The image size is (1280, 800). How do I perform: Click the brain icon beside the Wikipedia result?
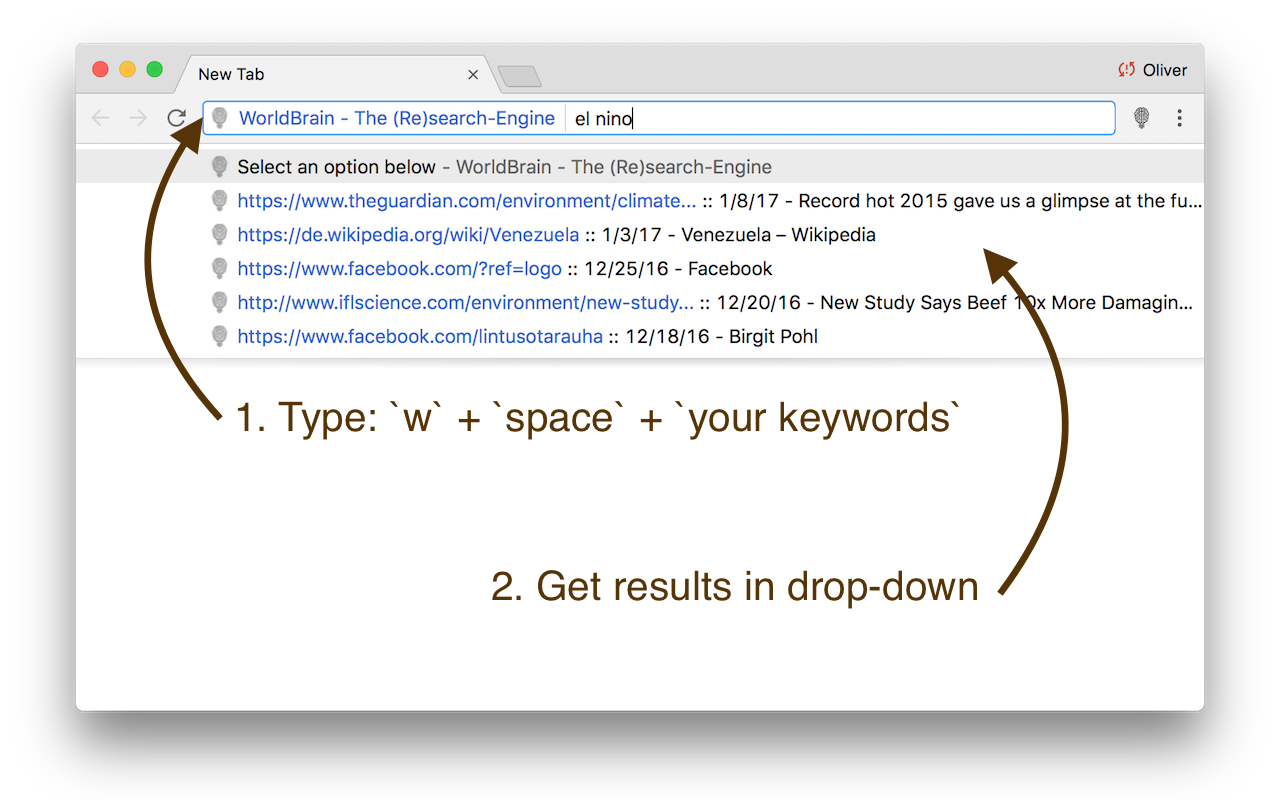tap(220, 235)
